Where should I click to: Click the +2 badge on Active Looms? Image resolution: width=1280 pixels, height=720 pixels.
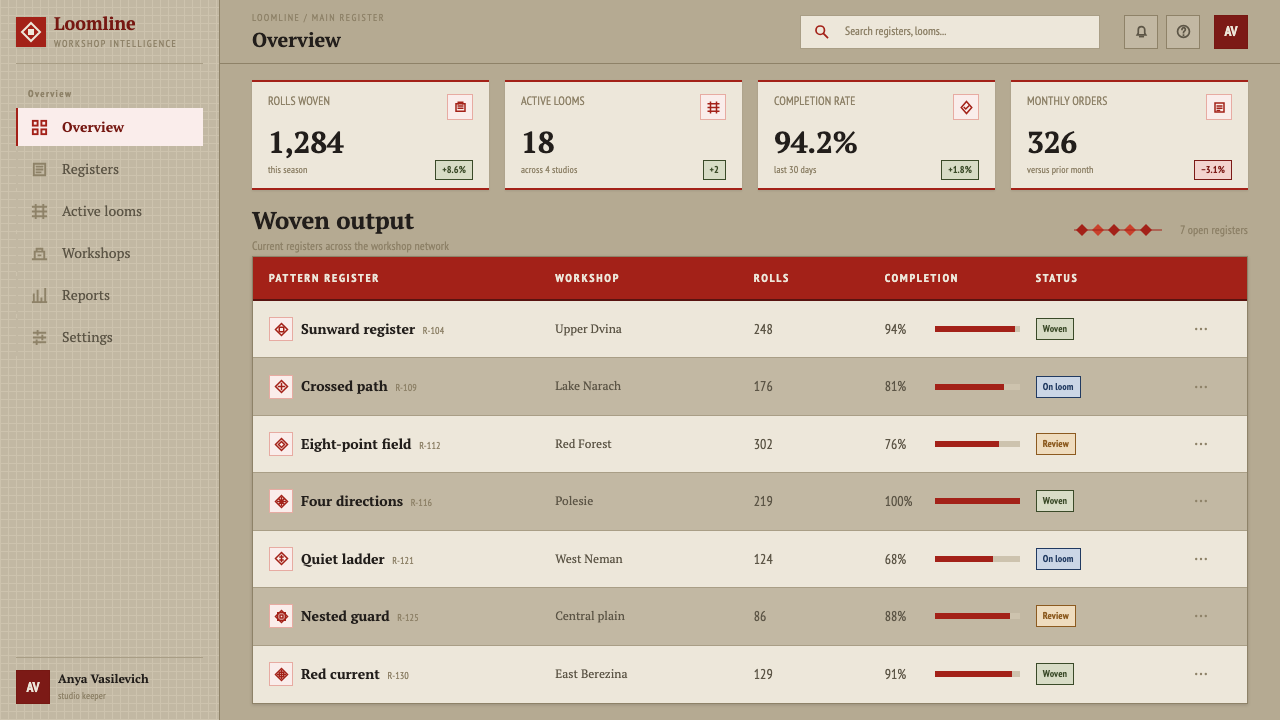(714, 170)
